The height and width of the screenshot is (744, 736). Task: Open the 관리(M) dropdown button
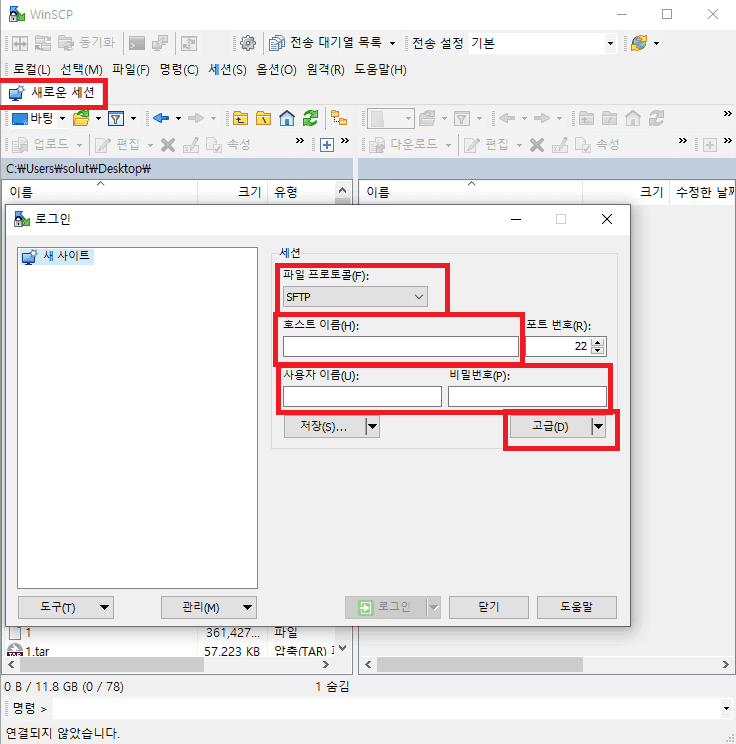(209, 607)
